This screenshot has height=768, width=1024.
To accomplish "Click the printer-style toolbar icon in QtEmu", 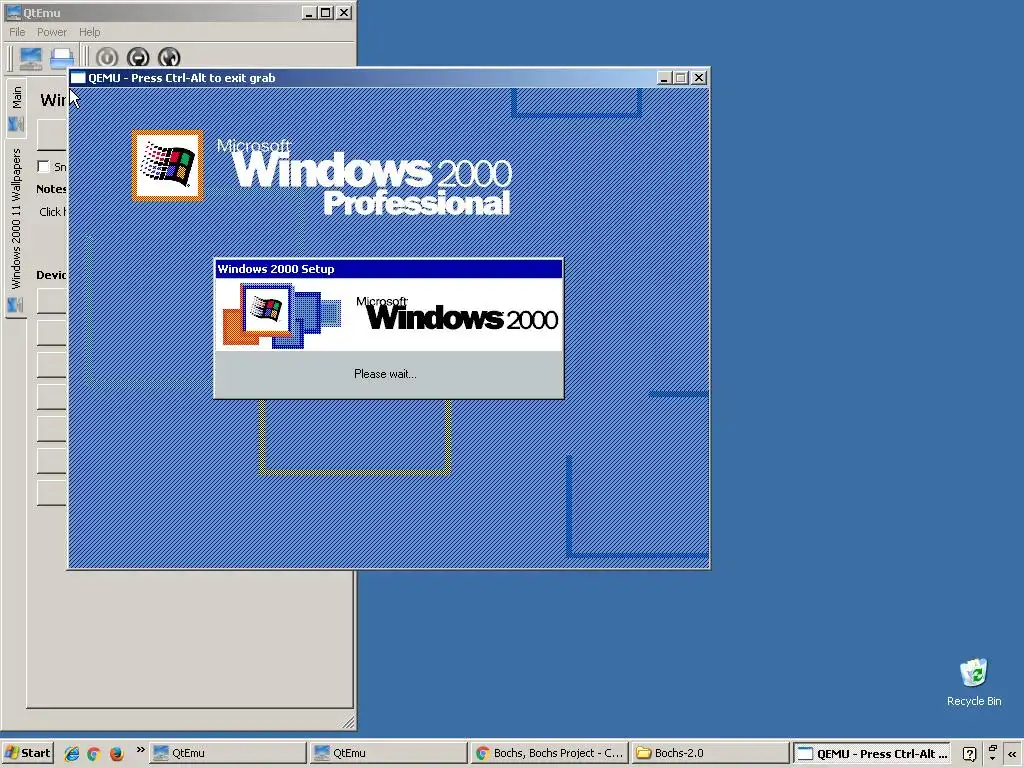I will [62, 58].
